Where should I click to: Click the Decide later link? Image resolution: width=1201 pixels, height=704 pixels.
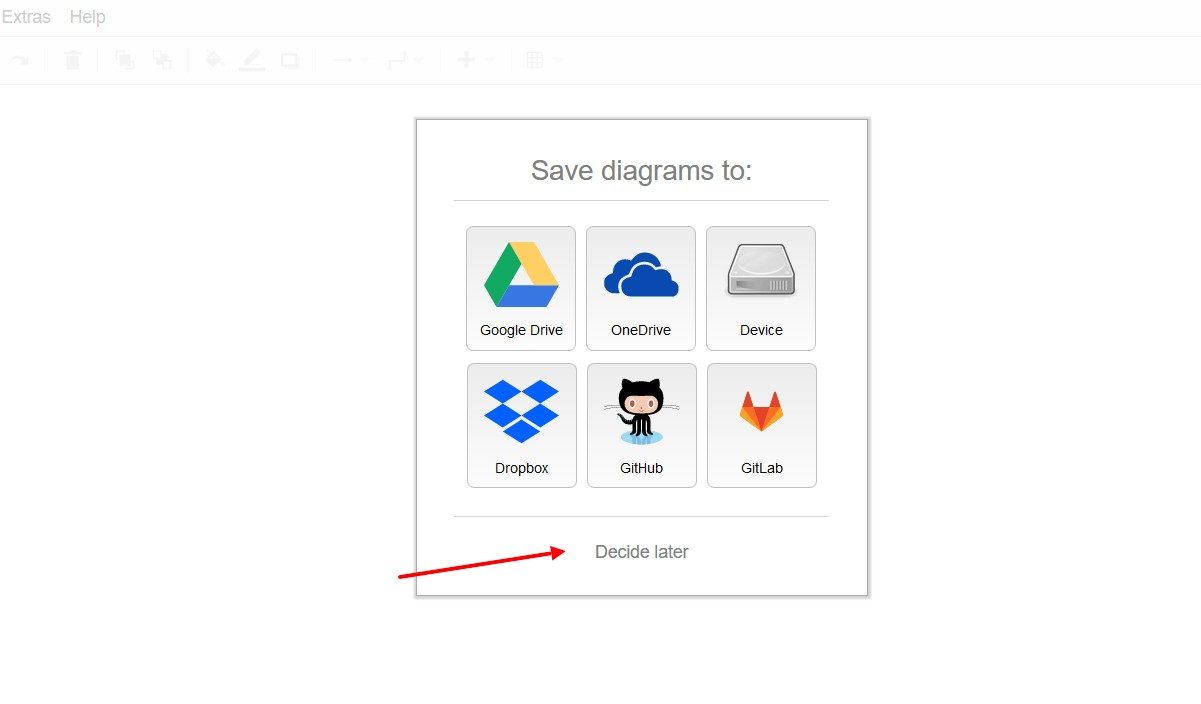pyautogui.click(x=641, y=552)
